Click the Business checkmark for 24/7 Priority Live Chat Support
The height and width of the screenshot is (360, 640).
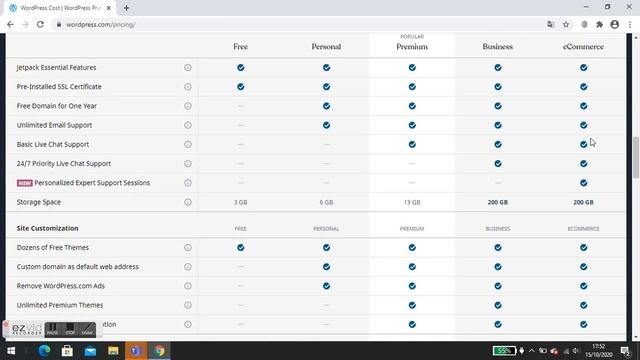(498, 163)
